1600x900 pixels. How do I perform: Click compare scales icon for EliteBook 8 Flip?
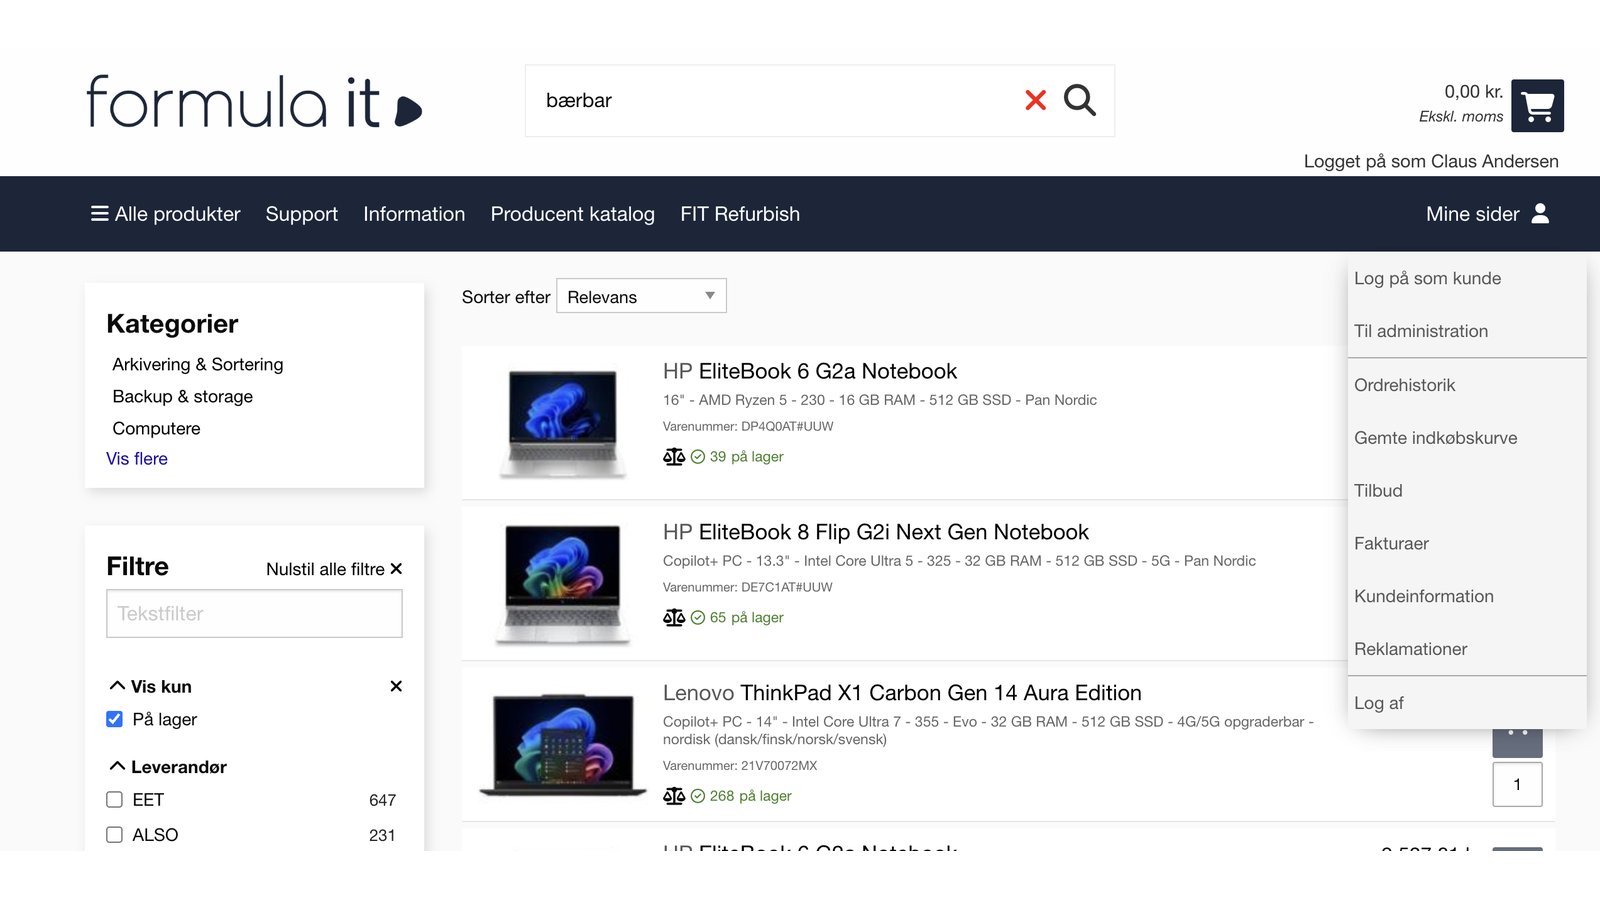coord(674,618)
